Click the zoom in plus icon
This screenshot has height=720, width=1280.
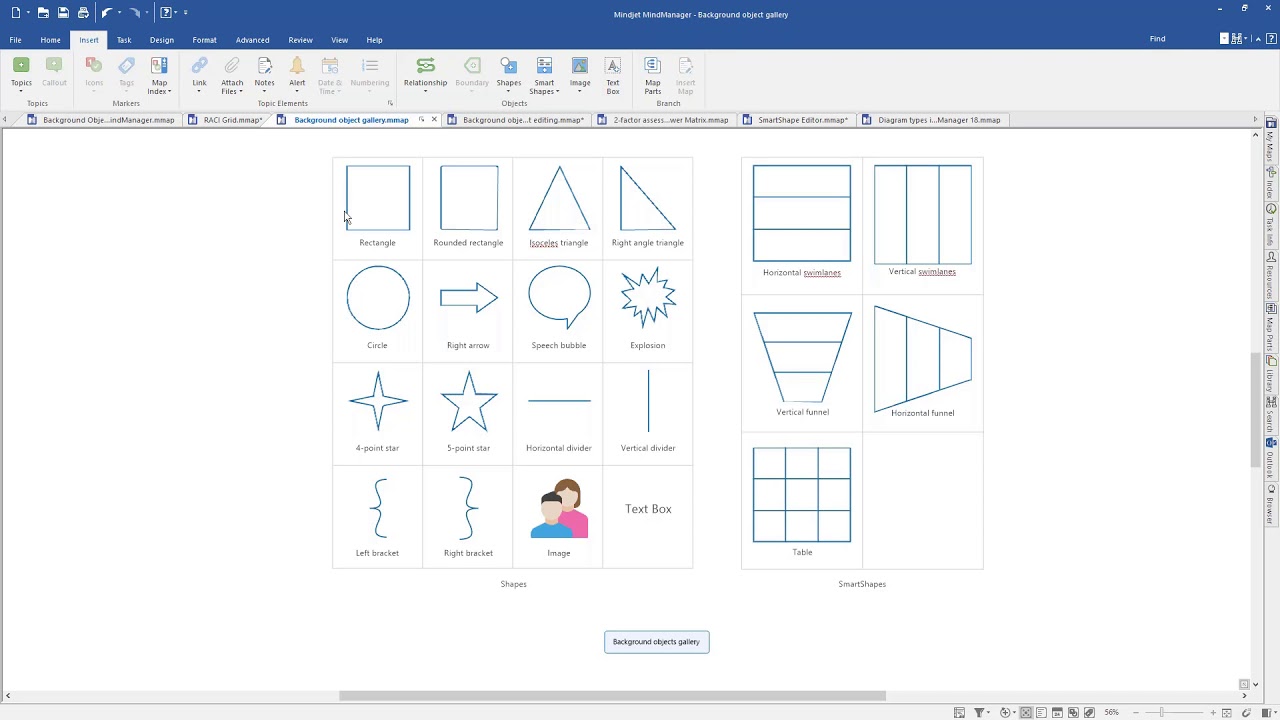click(1213, 713)
